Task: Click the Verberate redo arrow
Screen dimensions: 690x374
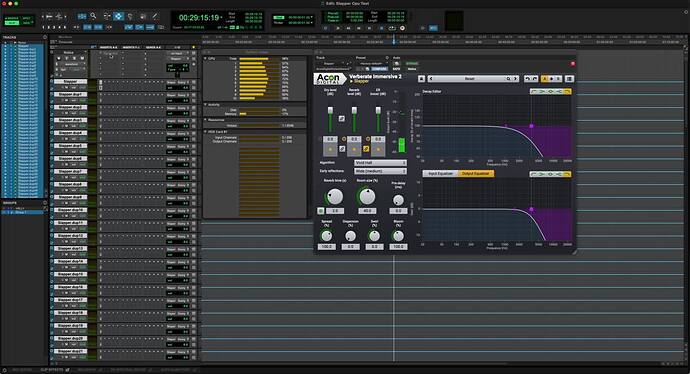Action: pyautogui.click(x=535, y=79)
